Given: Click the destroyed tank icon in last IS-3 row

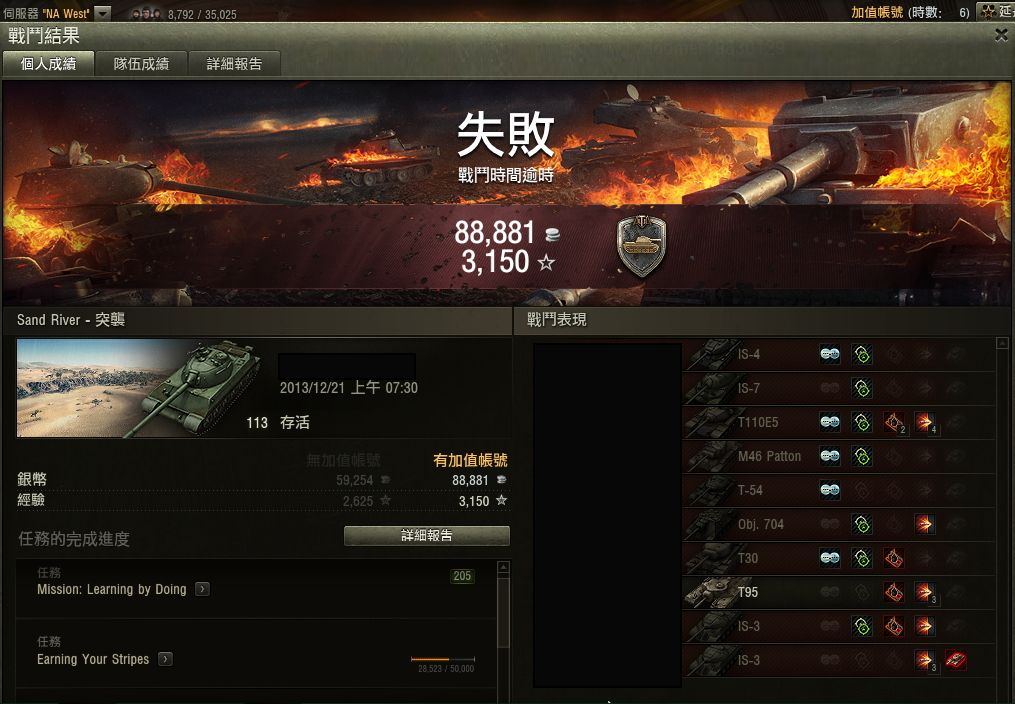Looking at the screenshot, I should [955, 660].
